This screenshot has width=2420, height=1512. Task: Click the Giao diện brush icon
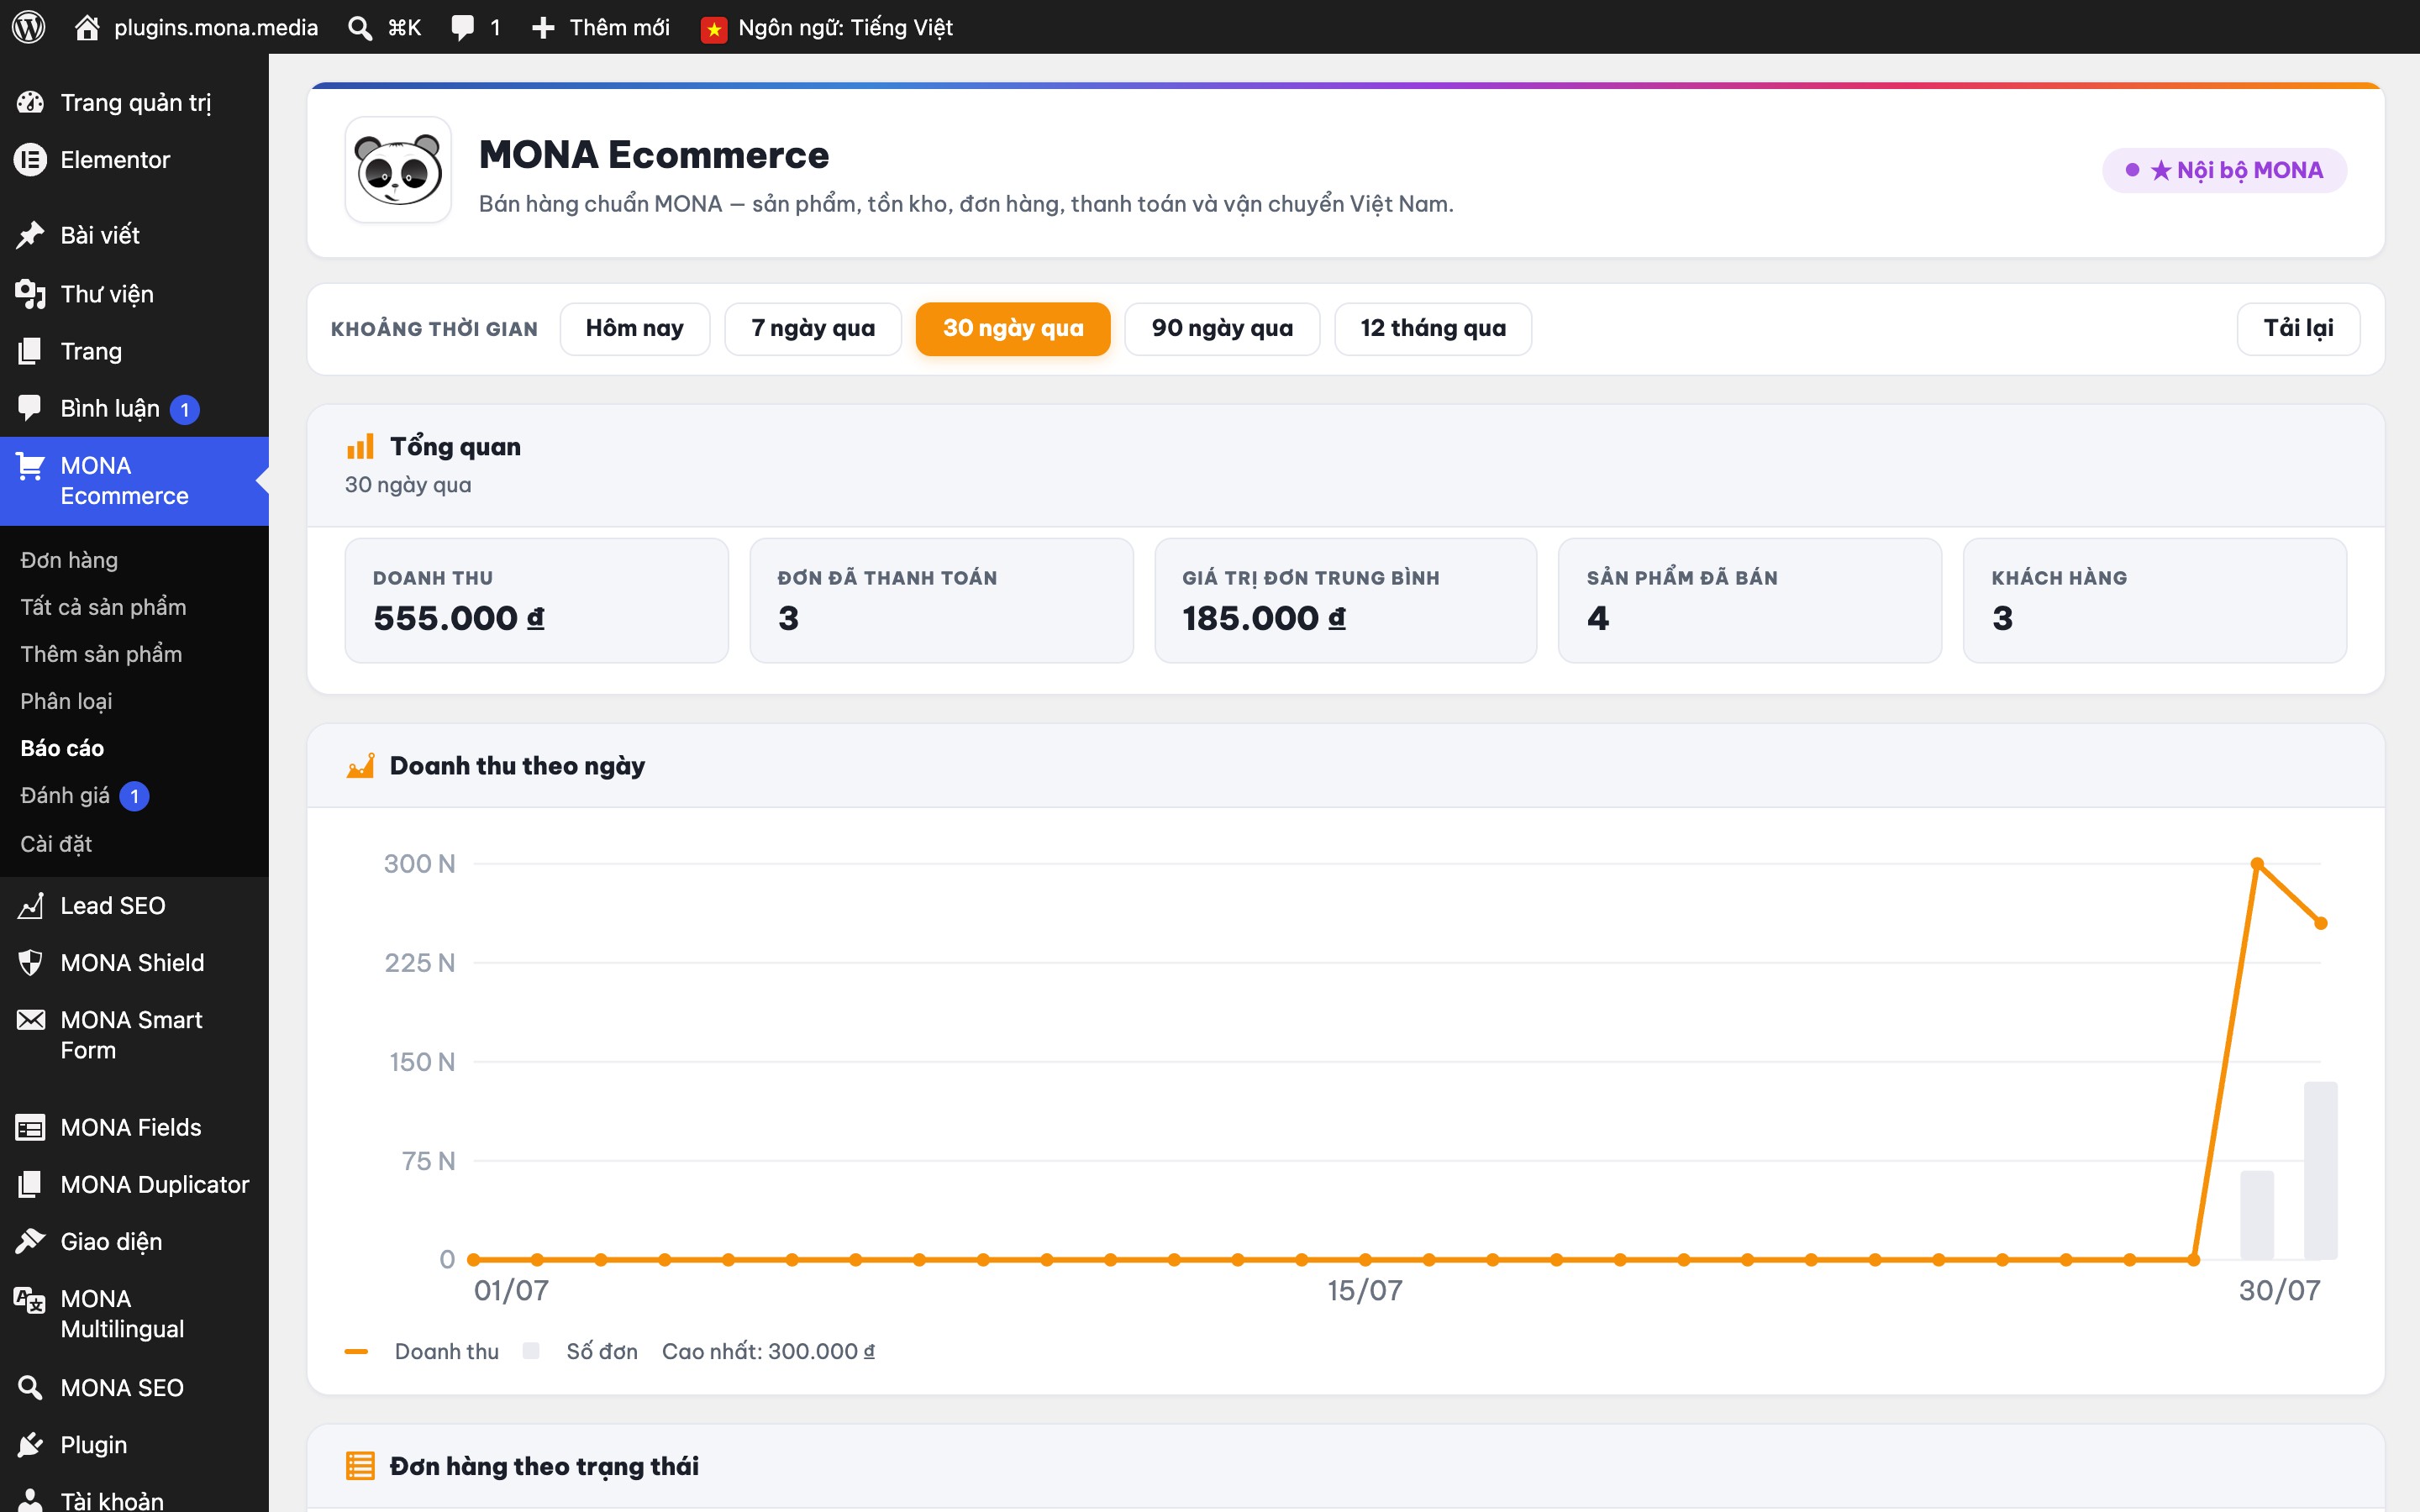pos(30,1242)
